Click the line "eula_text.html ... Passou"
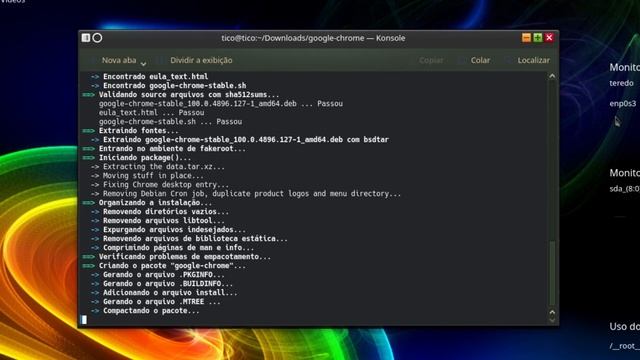Screen dimensions: 640x360 [151, 113]
